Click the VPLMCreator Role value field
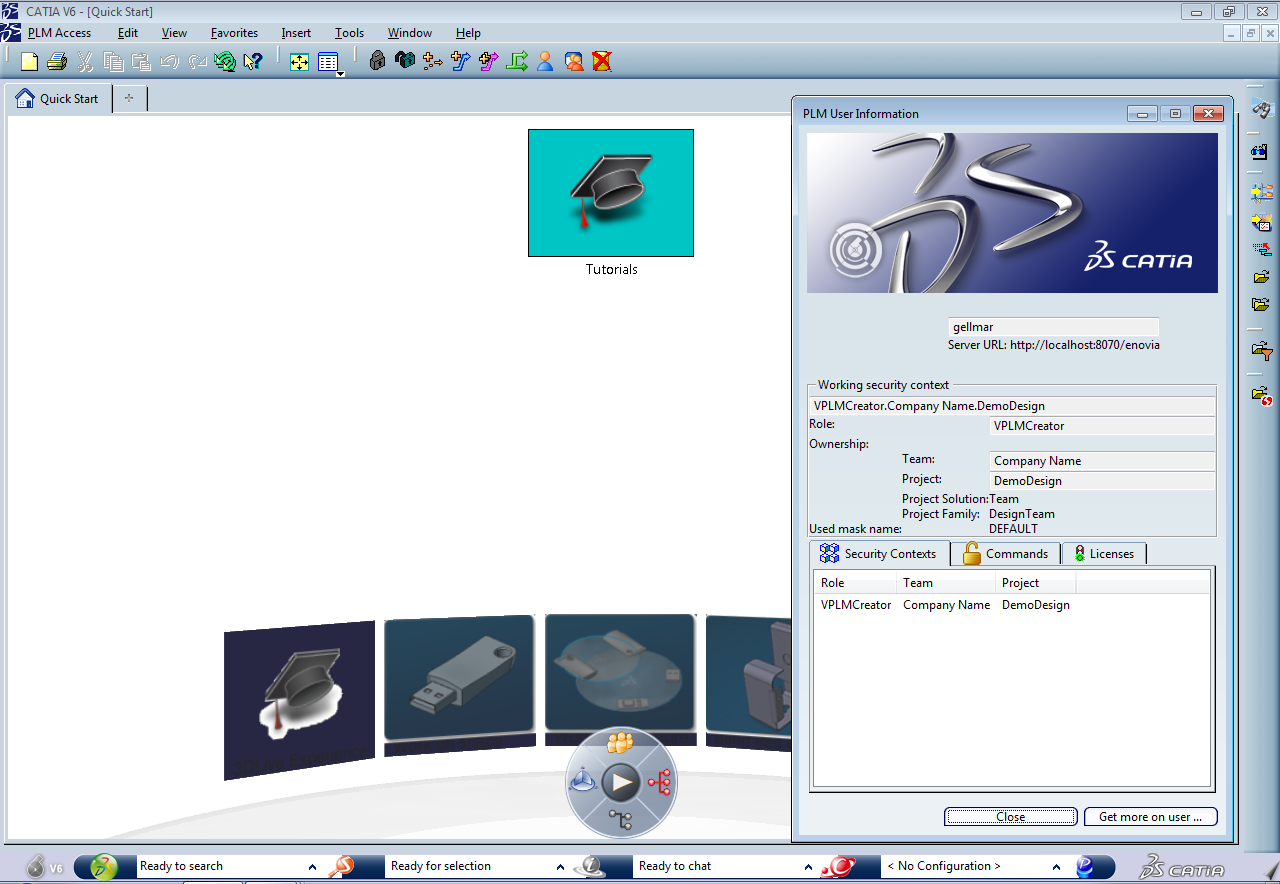1280x884 pixels. (x=1102, y=426)
